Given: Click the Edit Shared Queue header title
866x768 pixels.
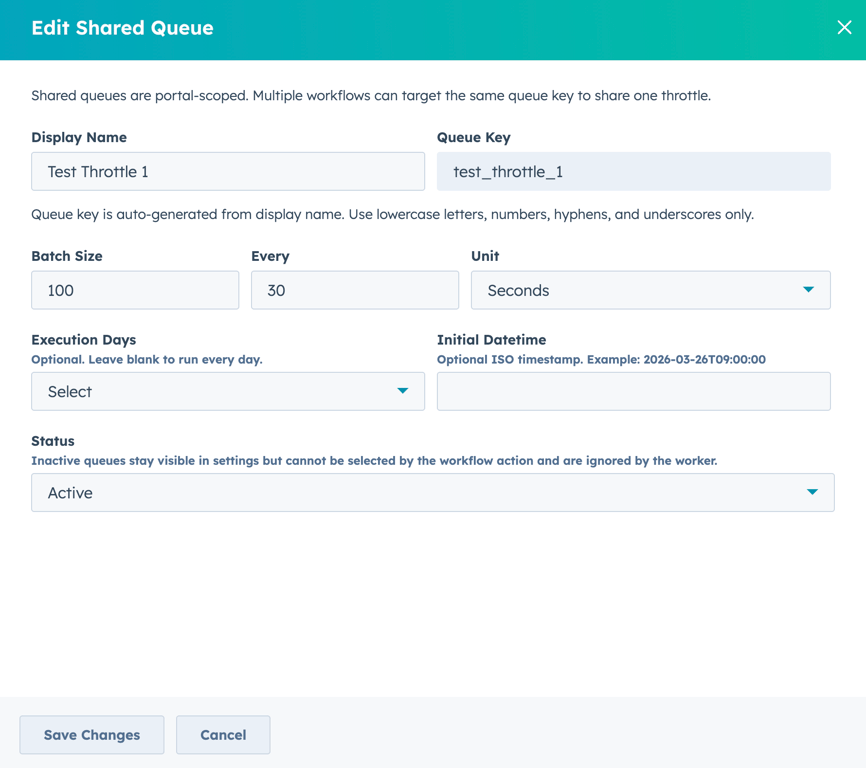Looking at the screenshot, I should click(122, 28).
